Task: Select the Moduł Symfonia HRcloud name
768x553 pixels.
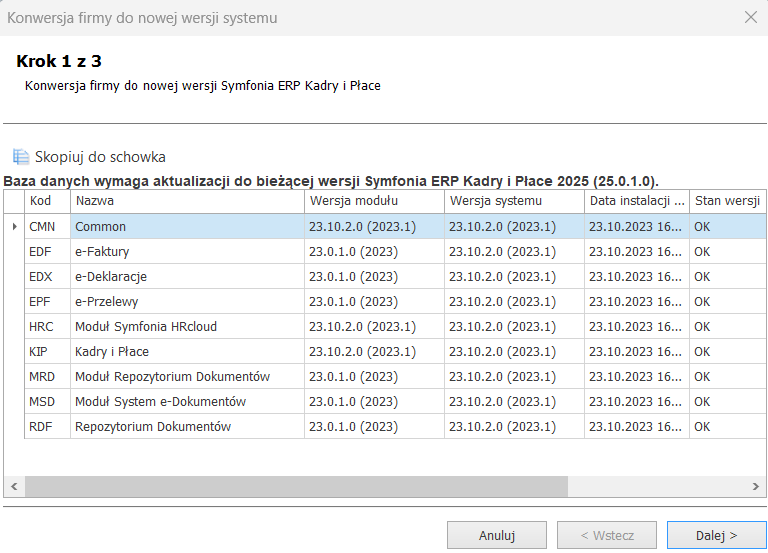Action: (187, 326)
